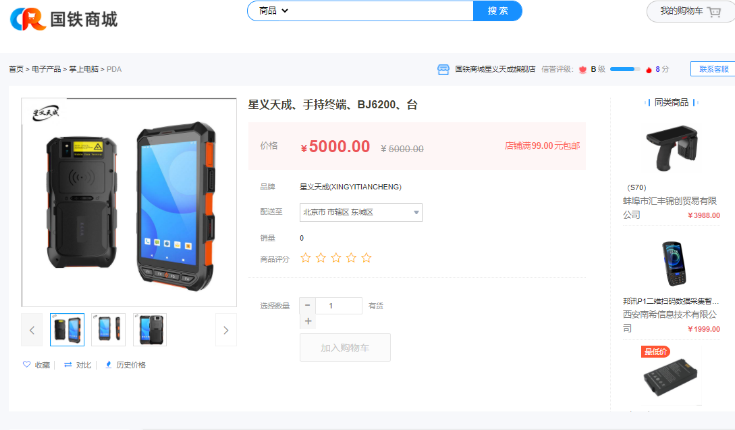The height and width of the screenshot is (430, 735).
Task: Open 掌上电脑 breadcrumb link
Action: coord(83,69)
